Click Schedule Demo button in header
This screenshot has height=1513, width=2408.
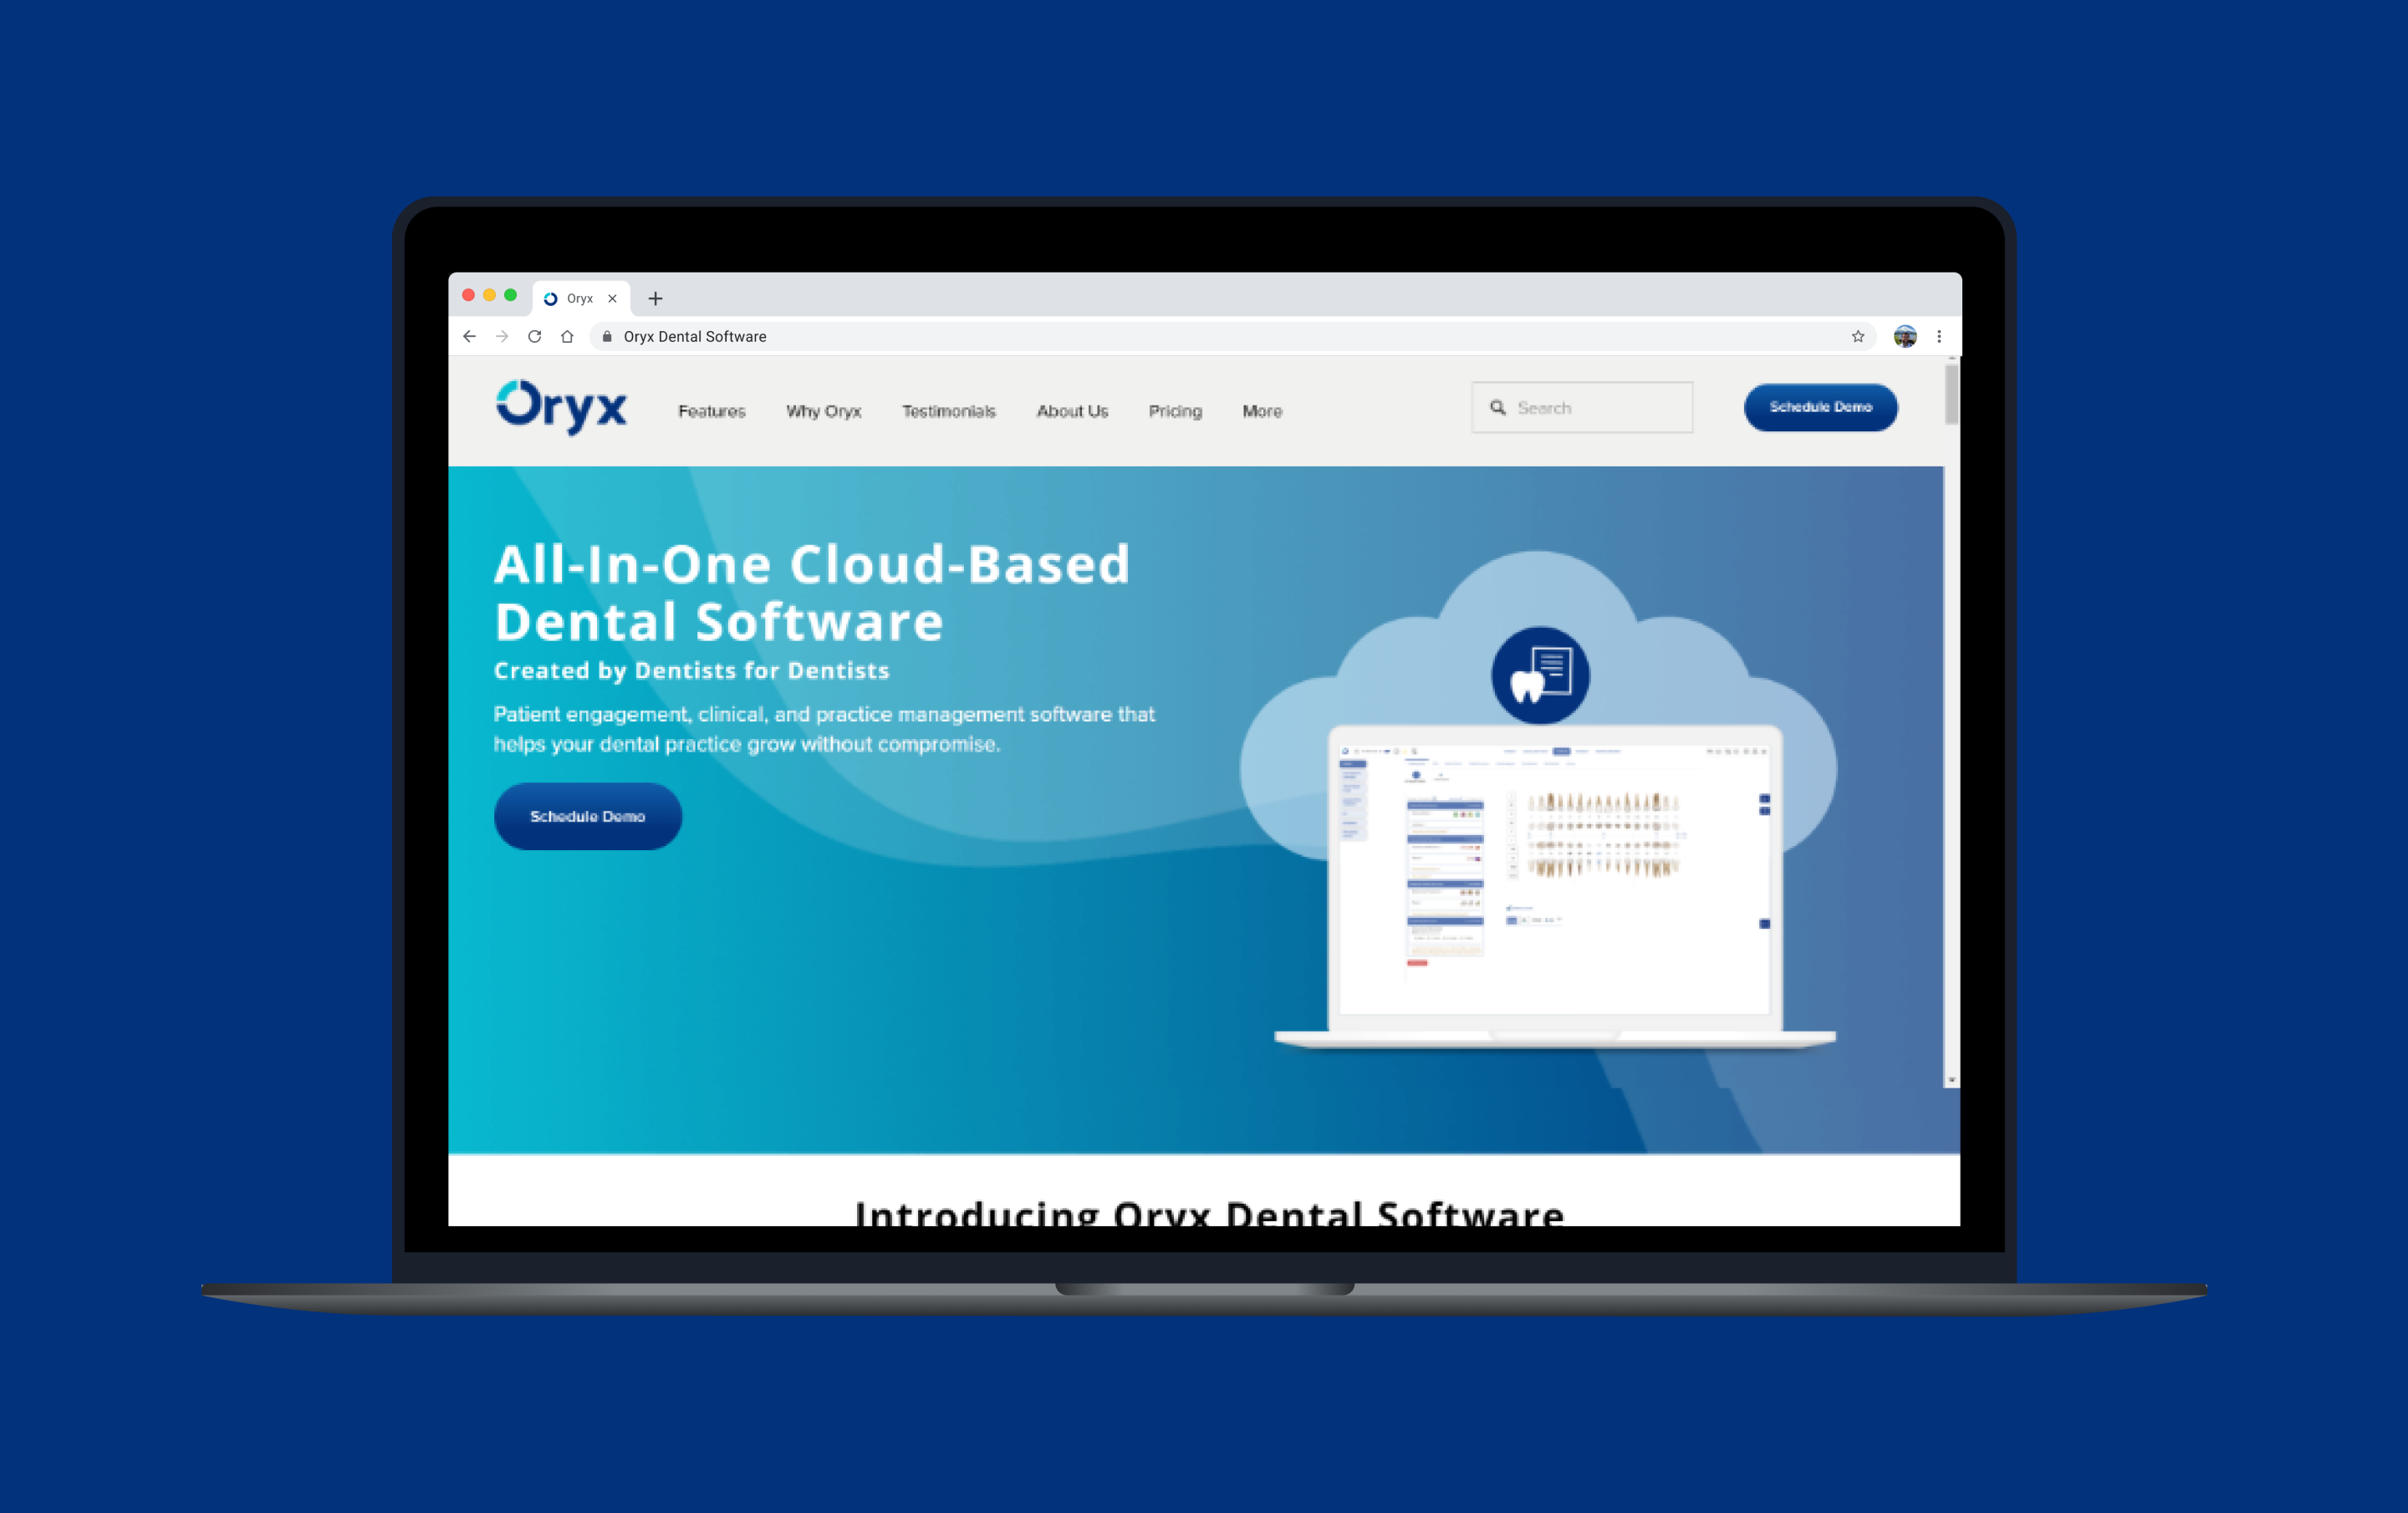click(1821, 407)
